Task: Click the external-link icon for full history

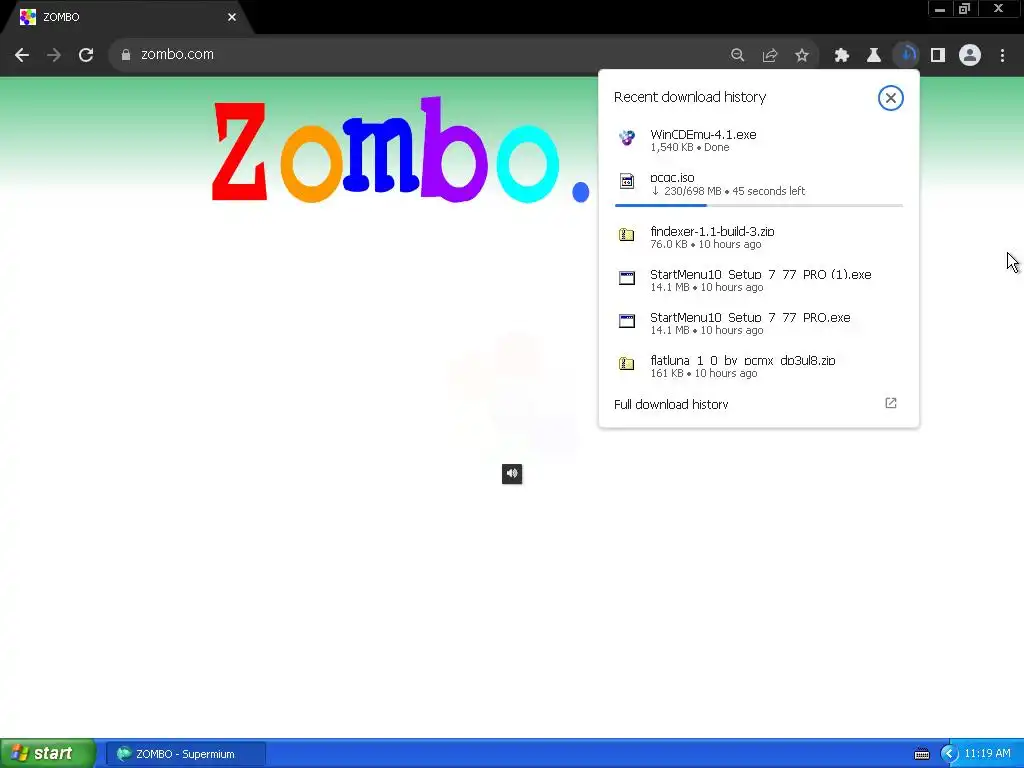Action: (891, 403)
